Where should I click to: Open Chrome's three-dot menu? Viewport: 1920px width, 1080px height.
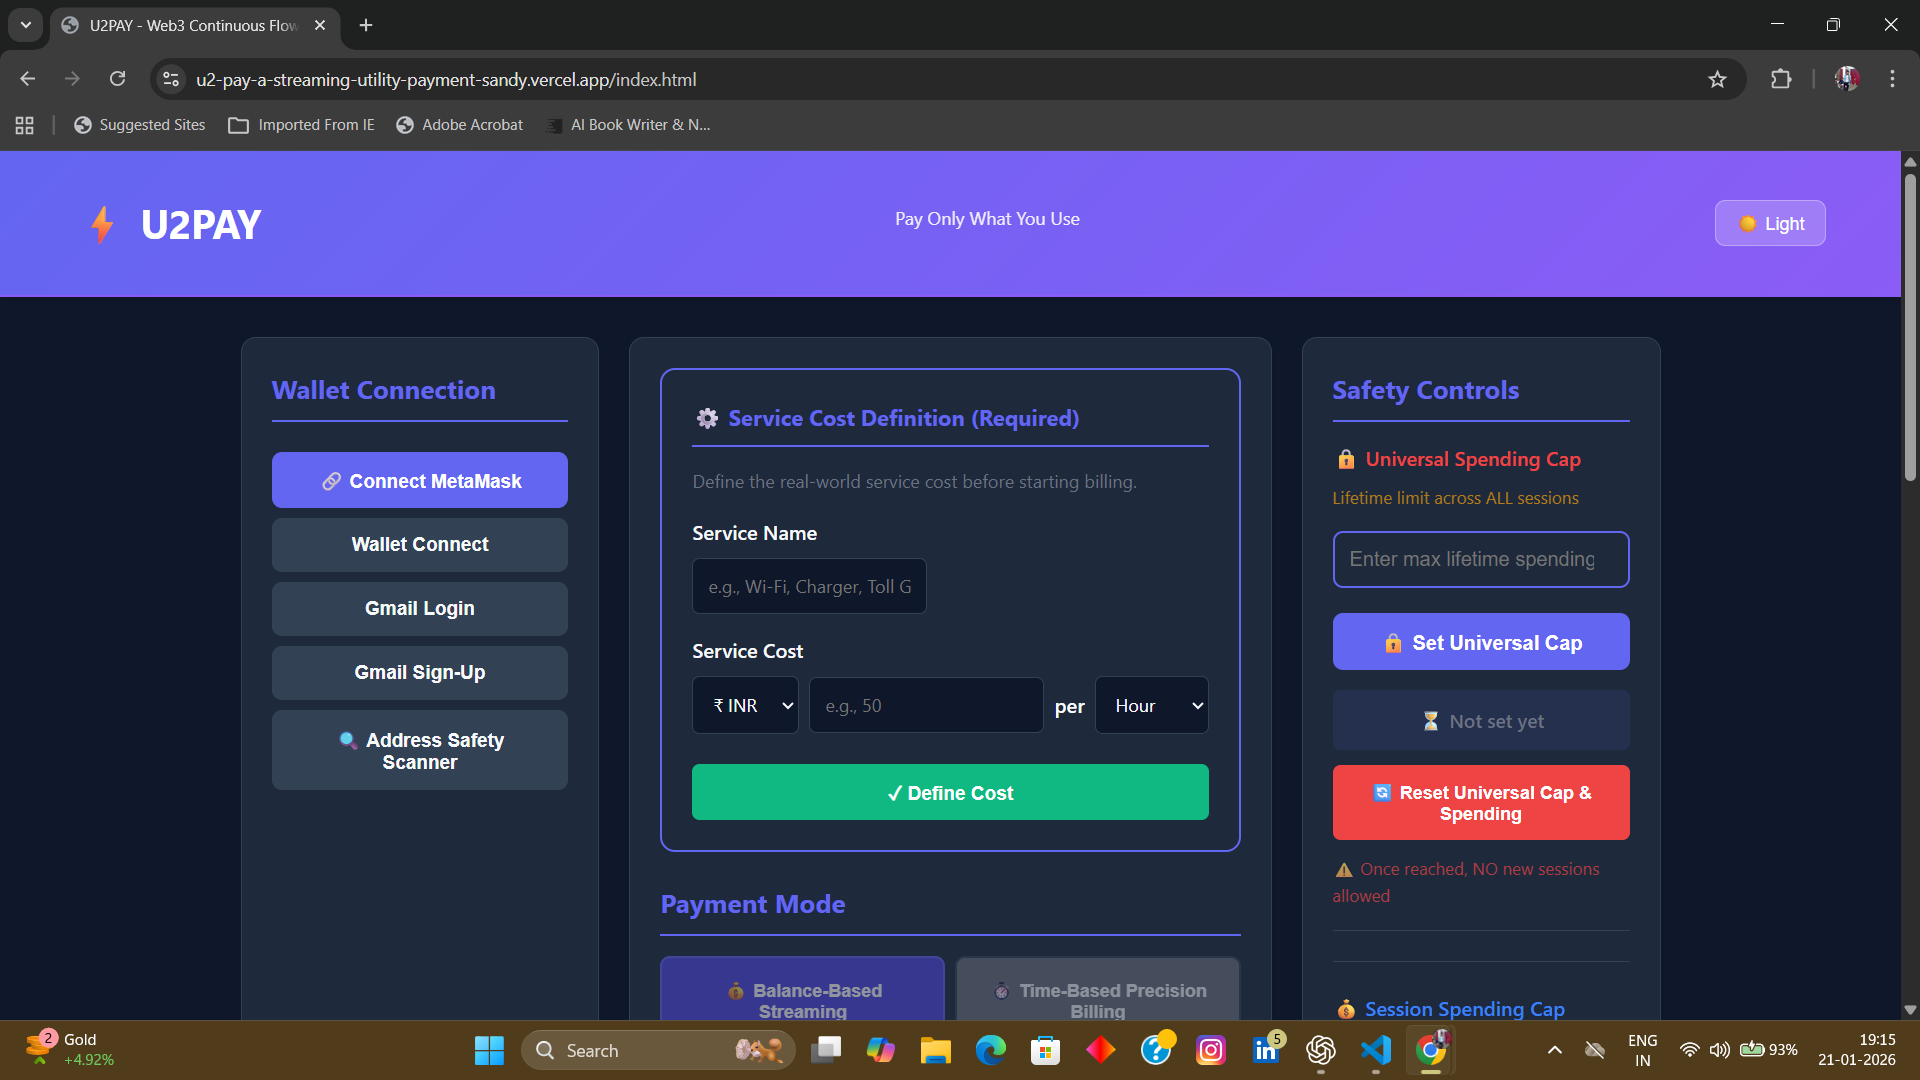point(1892,80)
